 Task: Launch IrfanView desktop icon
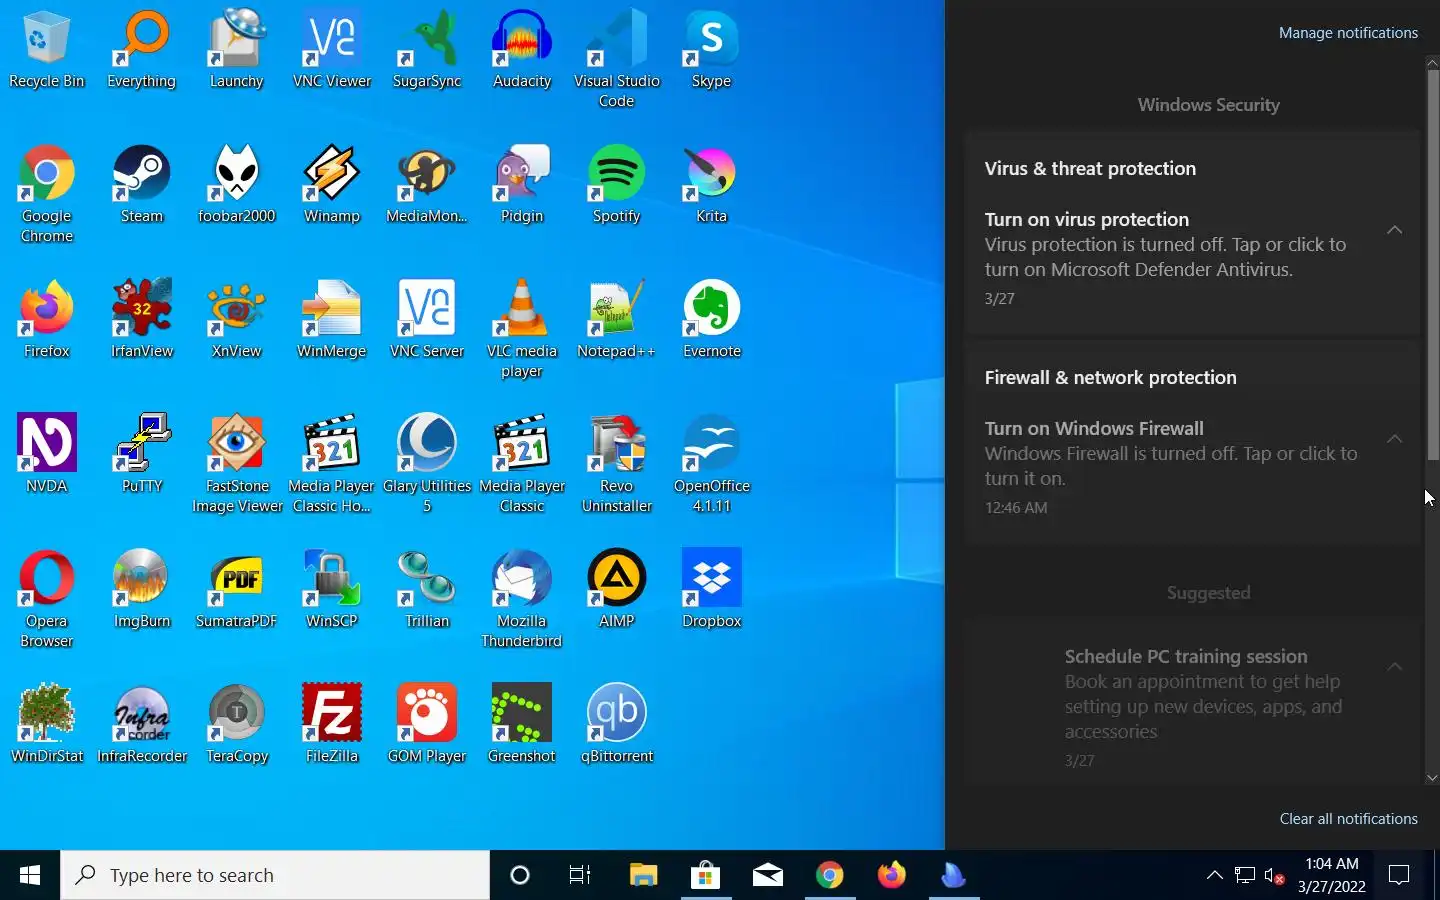(141, 320)
